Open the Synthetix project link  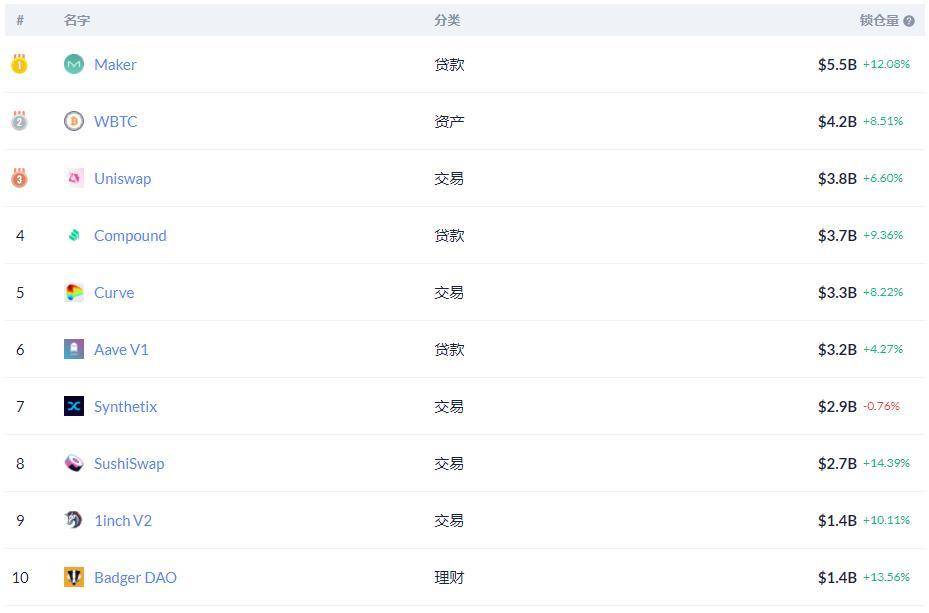coord(125,406)
